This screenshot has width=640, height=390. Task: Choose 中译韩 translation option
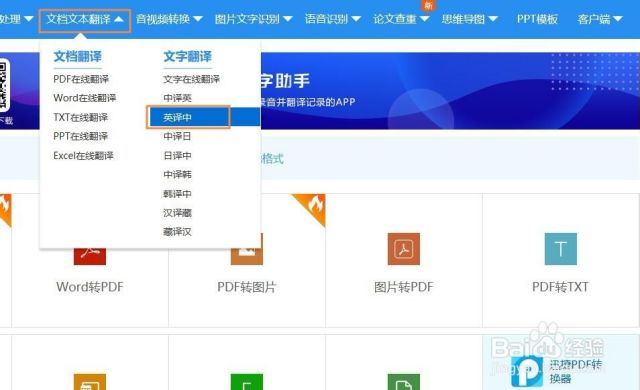177,175
